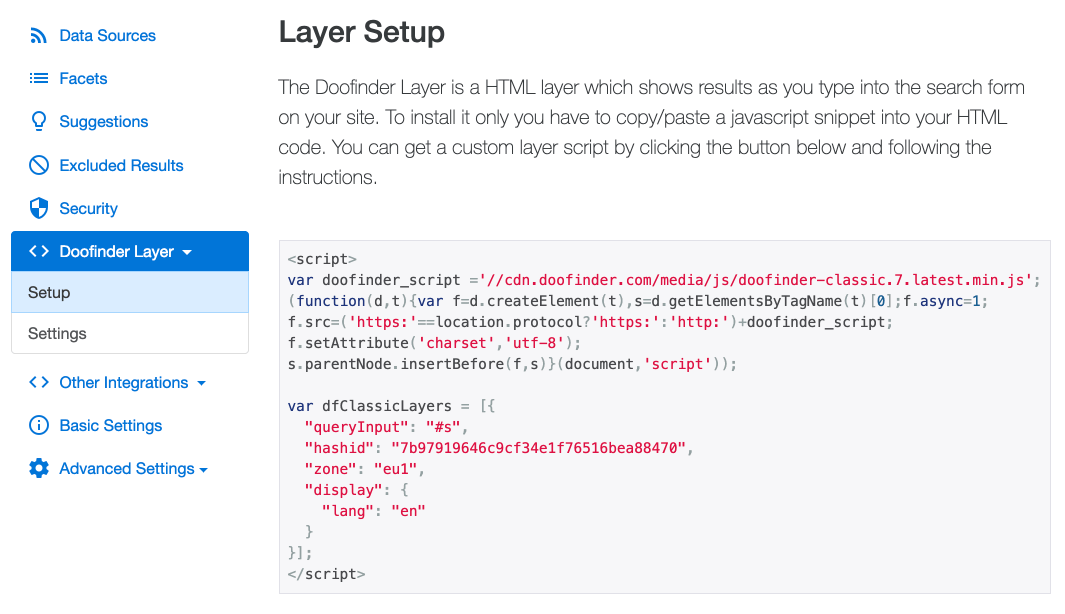Click the Suggestions lightbulb icon
Image resolution: width=1065 pixels, height=614 pixels.
pyautogui.click(x=39, y=122)
